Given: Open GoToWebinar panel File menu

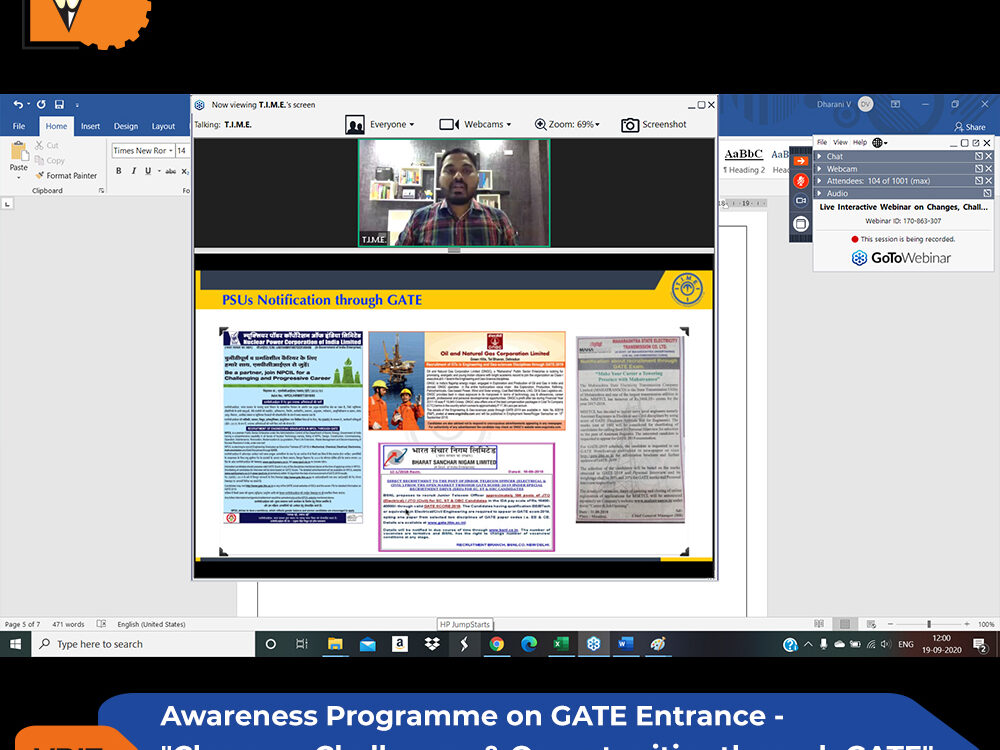Looking at the screenshot, I should [x=822, y=142].
